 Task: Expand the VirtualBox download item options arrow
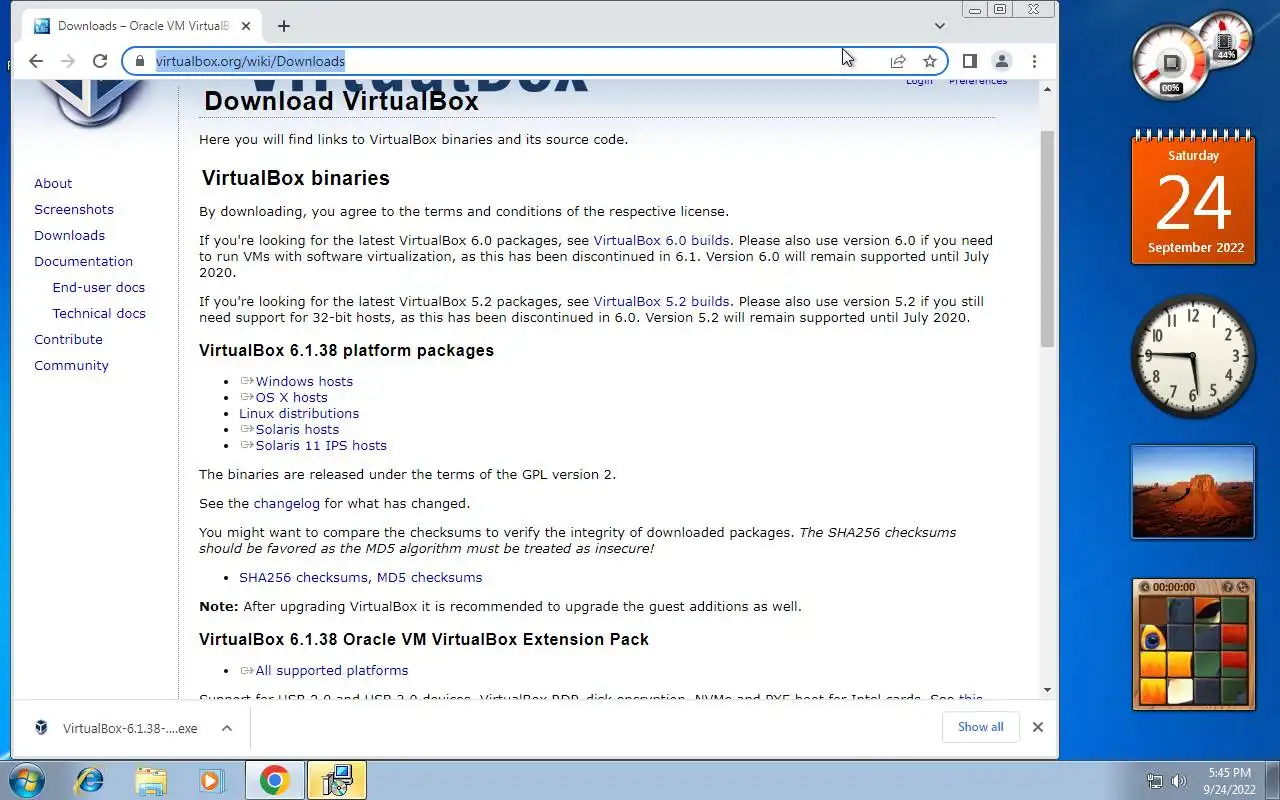227,728
